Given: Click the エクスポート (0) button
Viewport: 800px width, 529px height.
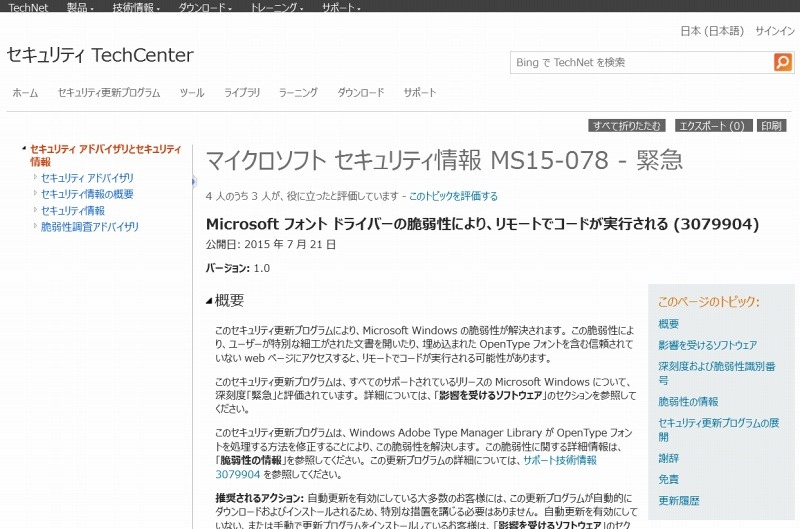Looking at the screenshot, I should point(713,125).
